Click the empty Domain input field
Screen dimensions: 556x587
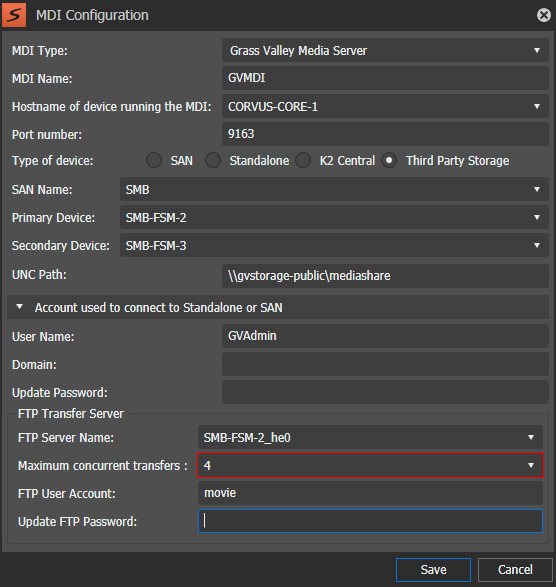pos(385,364)
